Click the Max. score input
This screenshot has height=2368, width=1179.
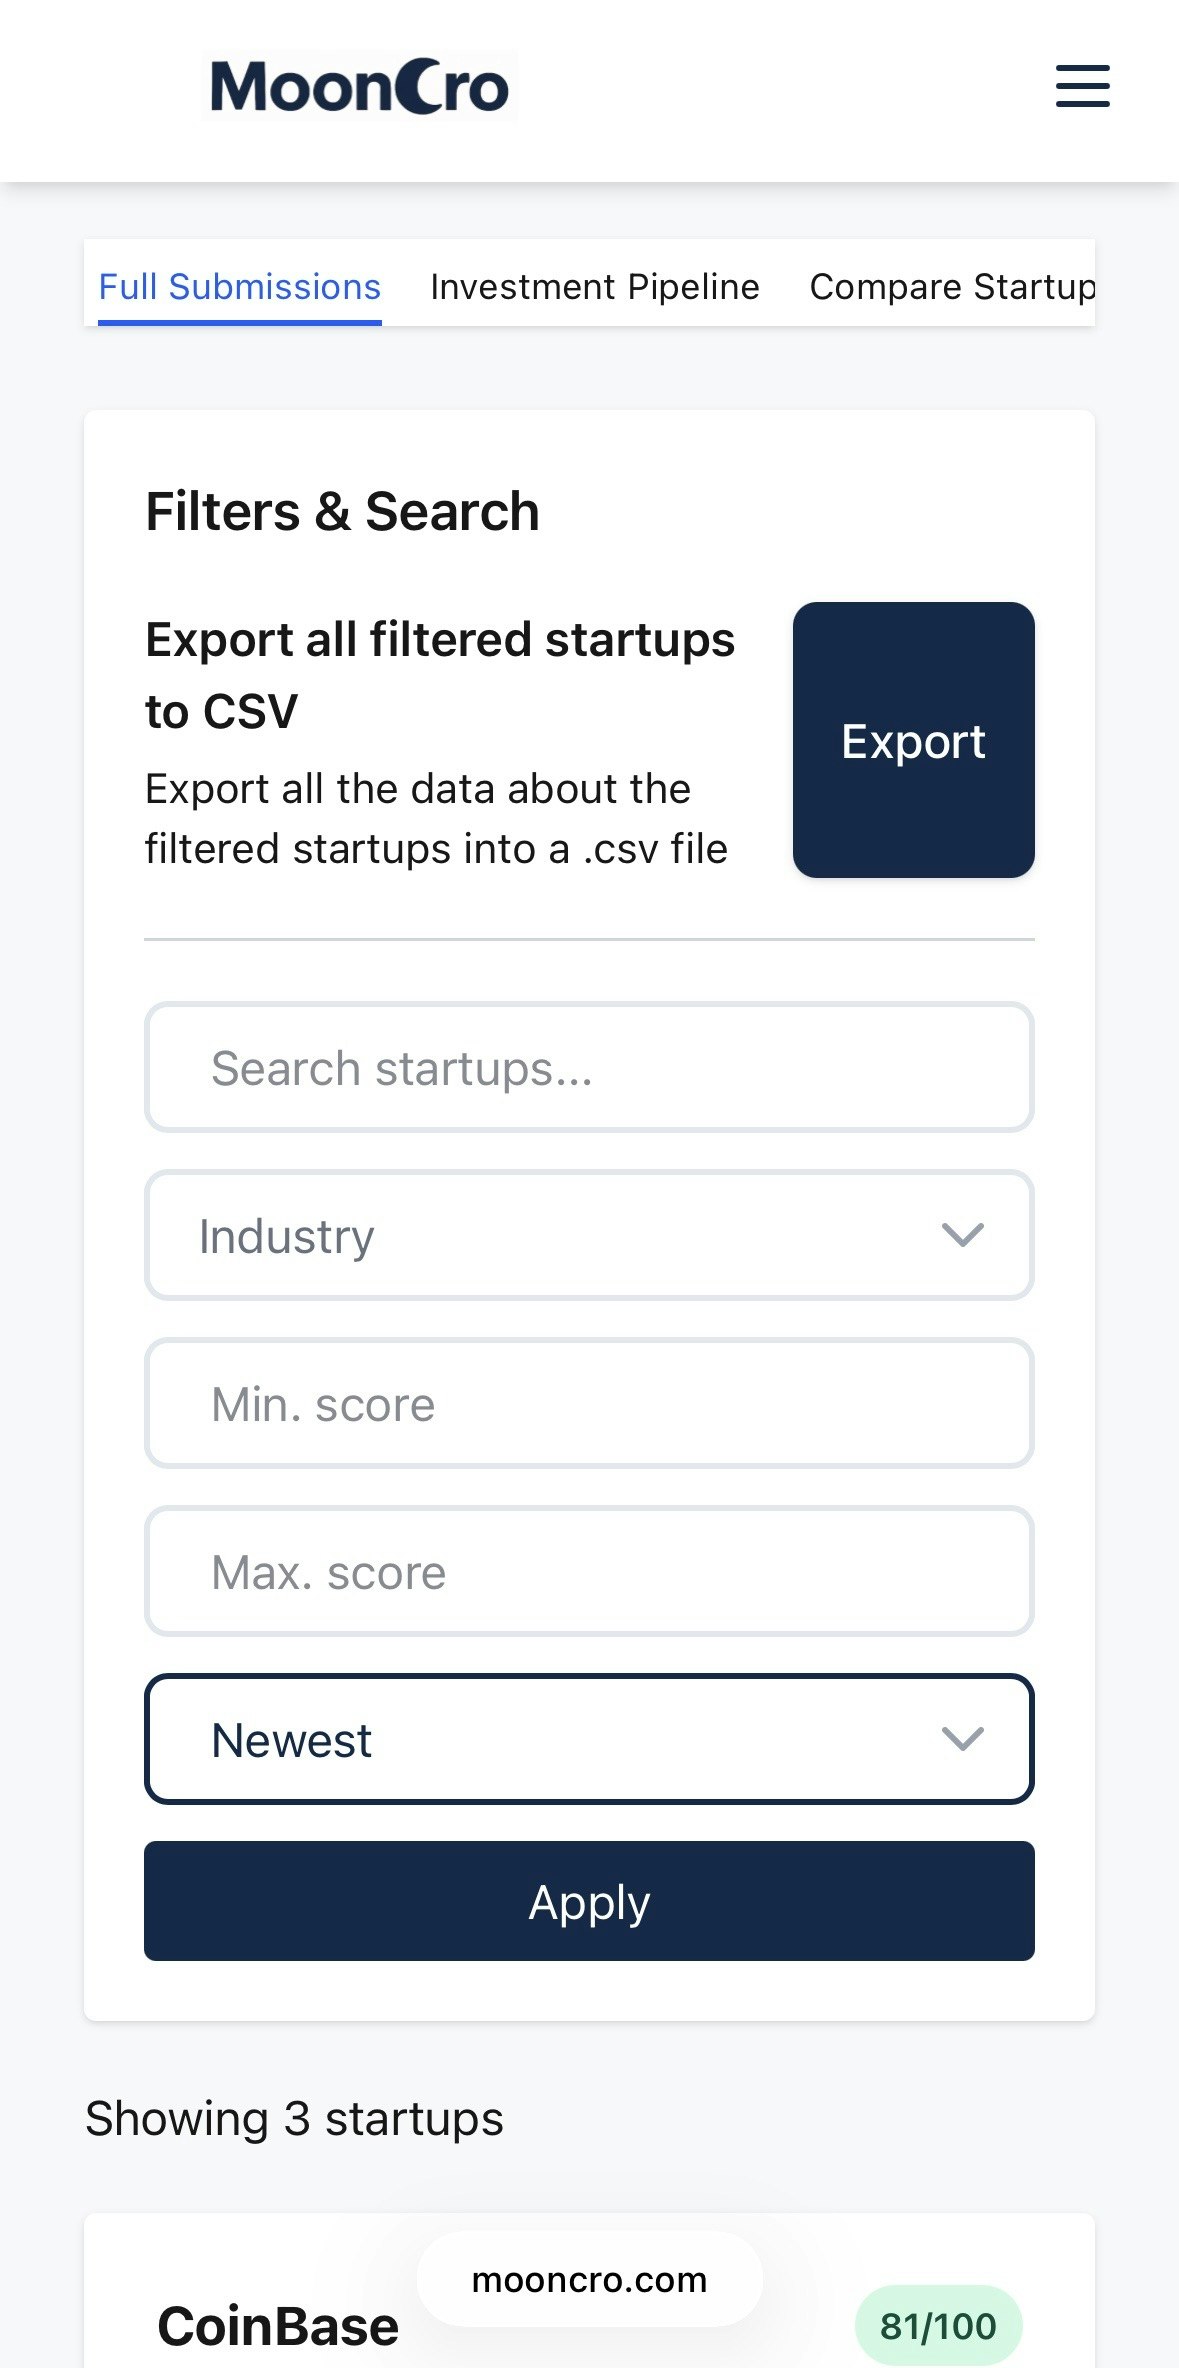click(x=589, y=1572)
